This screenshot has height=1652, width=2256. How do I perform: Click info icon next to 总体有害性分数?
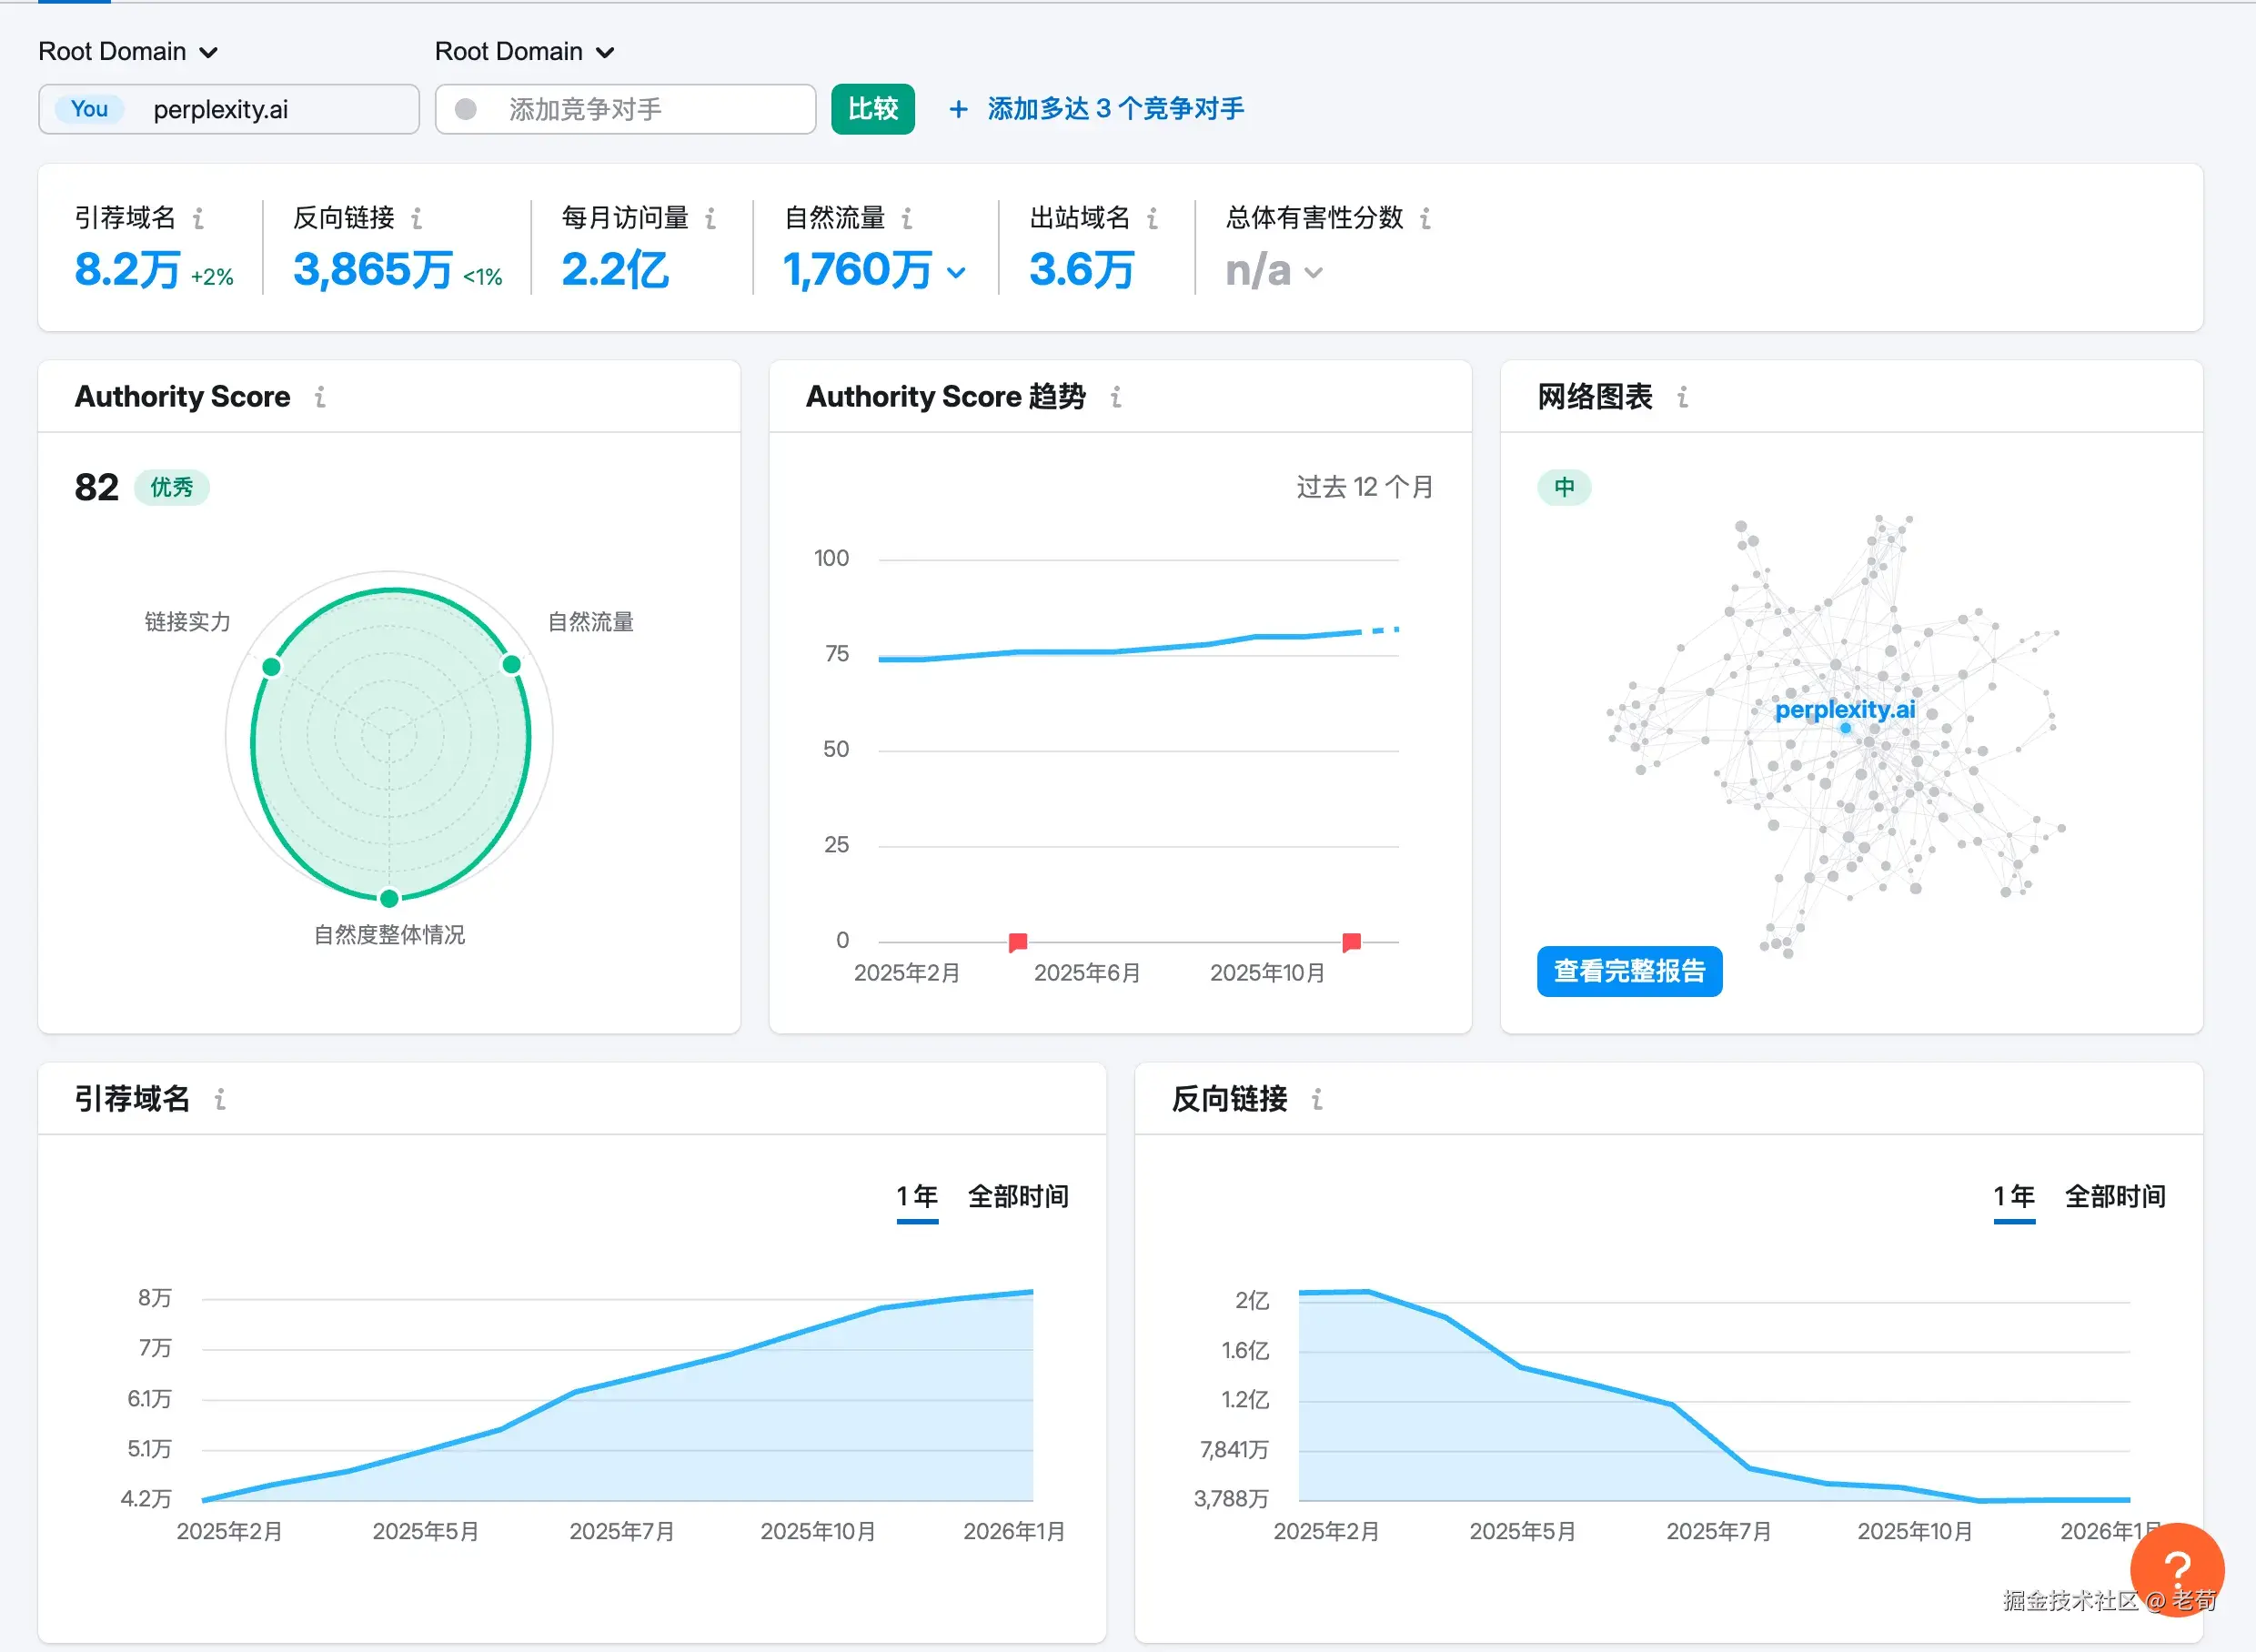[1425, 218]
